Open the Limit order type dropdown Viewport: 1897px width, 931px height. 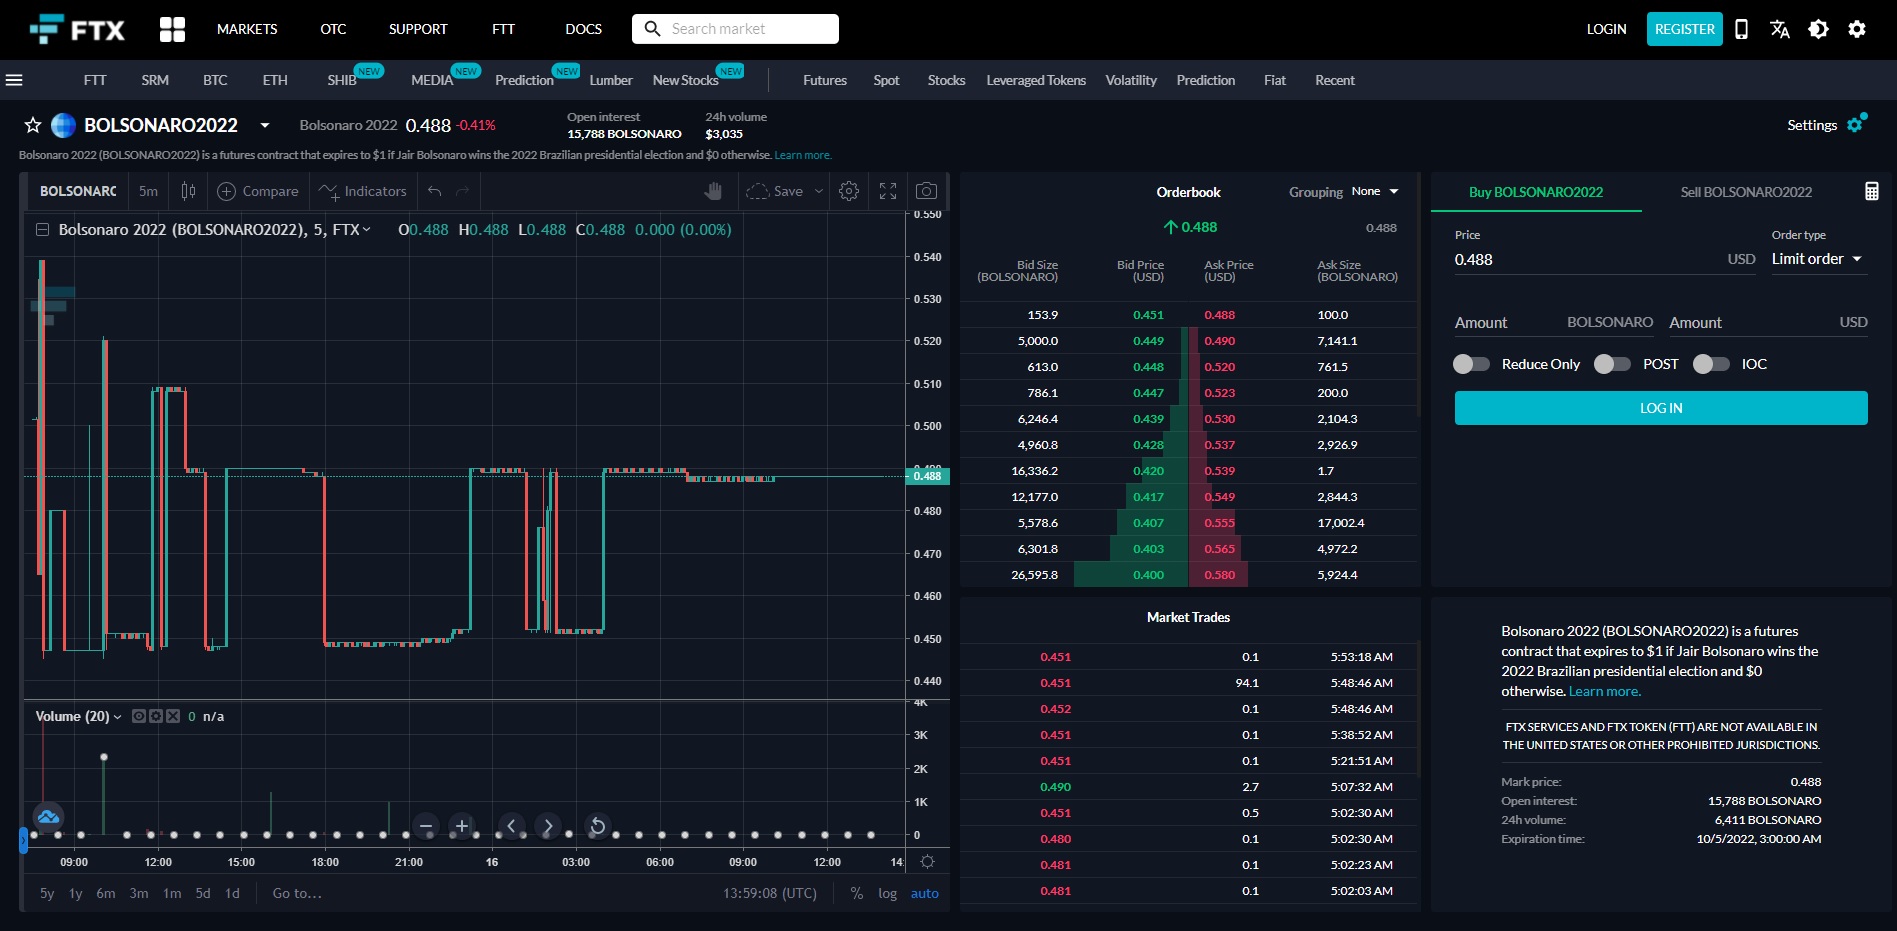pyautogui.click(x=1818, y=259)
